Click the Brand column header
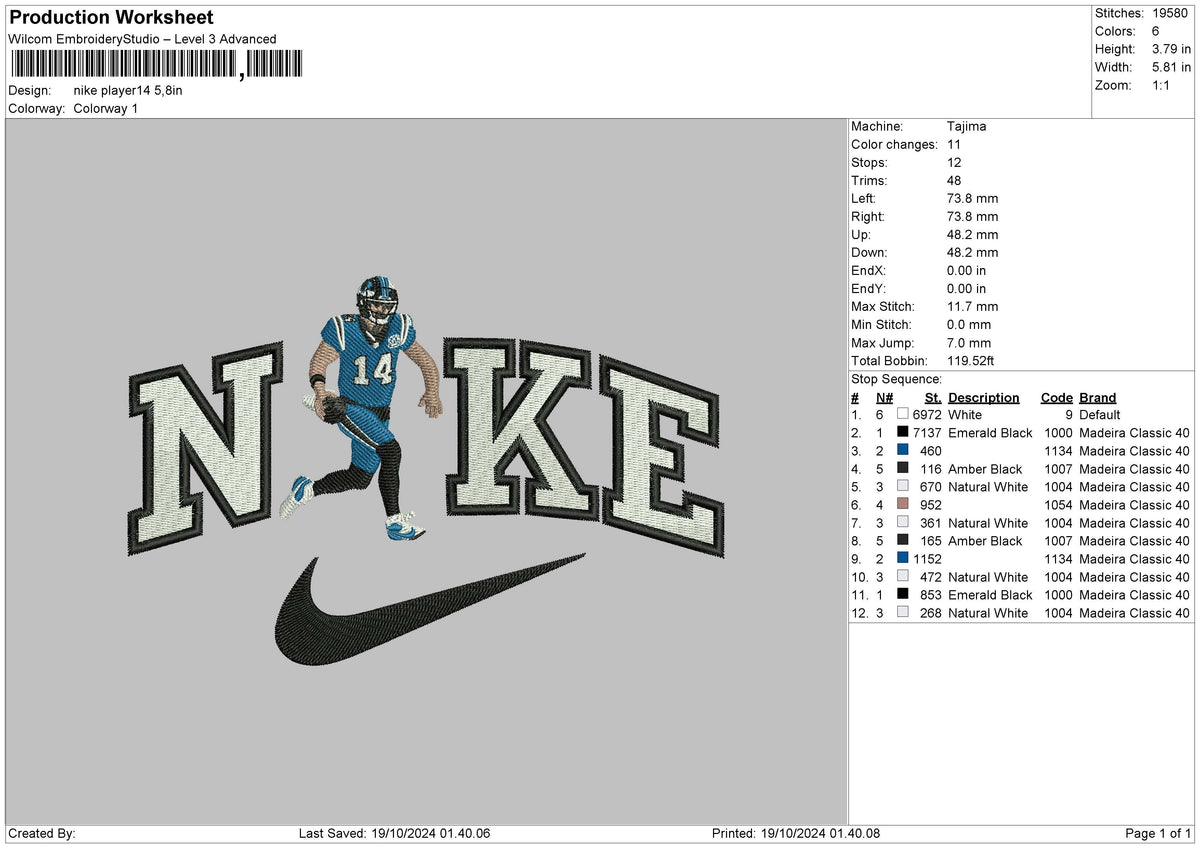 [1097, 397]
